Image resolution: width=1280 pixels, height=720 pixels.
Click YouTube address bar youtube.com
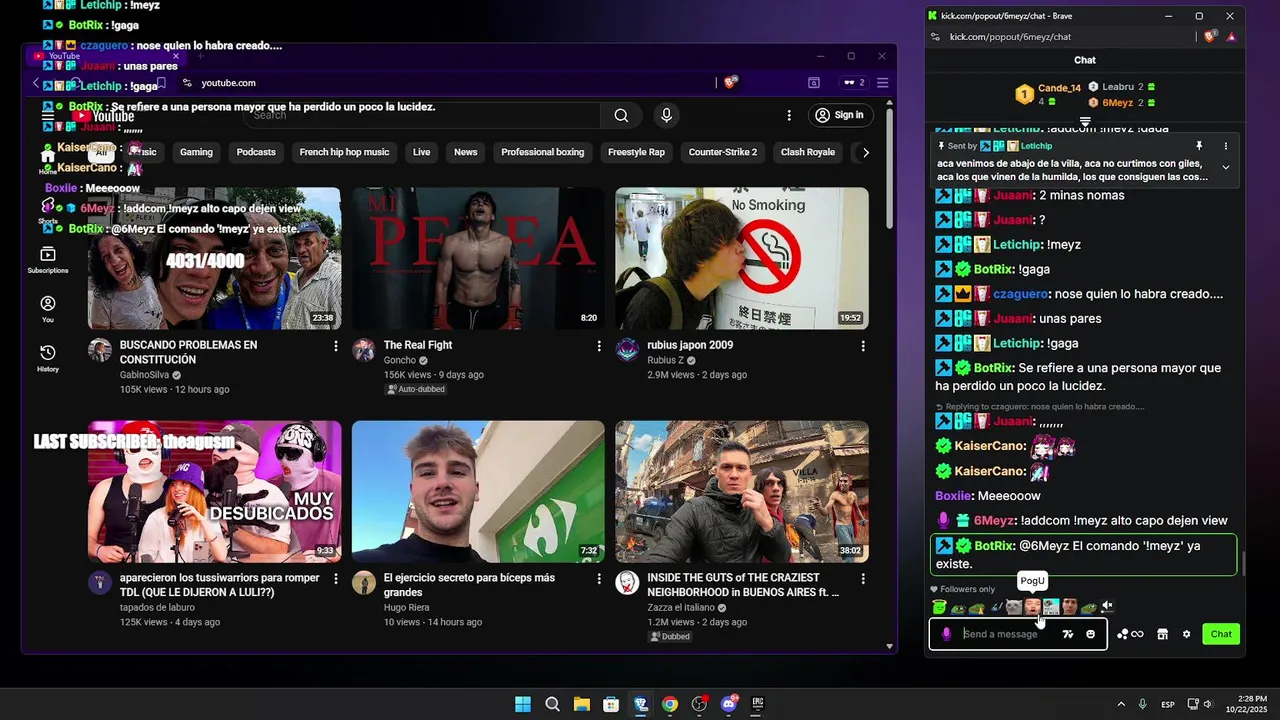click(228, 83)
